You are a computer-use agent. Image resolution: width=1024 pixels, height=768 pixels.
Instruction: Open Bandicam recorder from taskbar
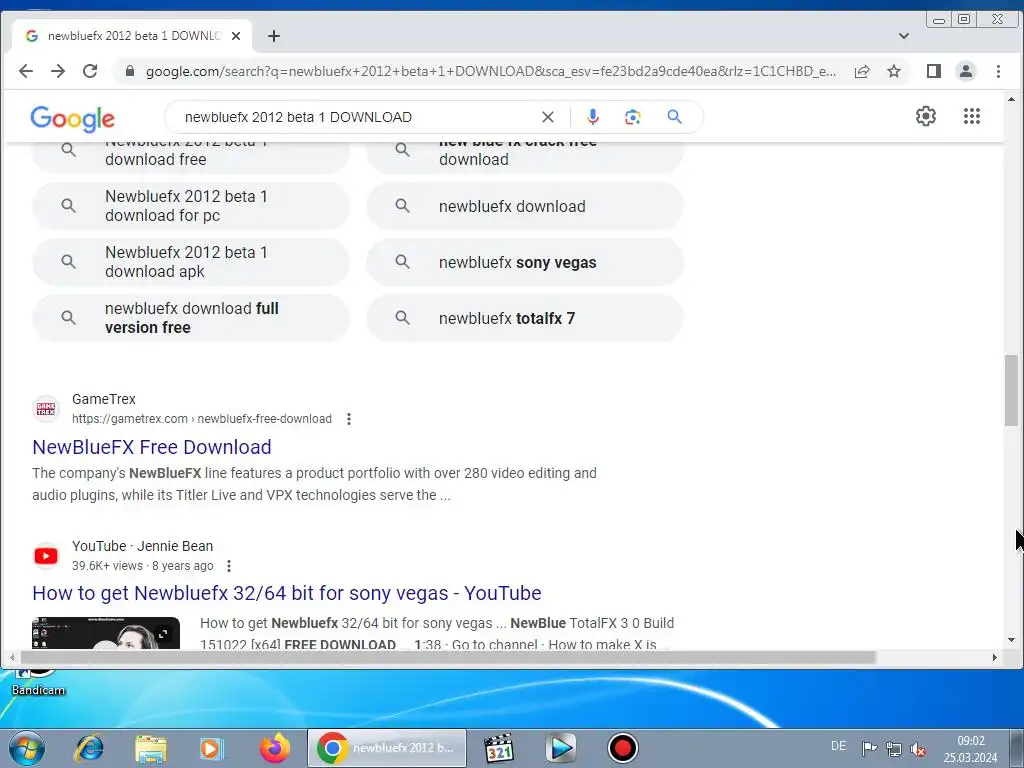(x=622, y=748)
